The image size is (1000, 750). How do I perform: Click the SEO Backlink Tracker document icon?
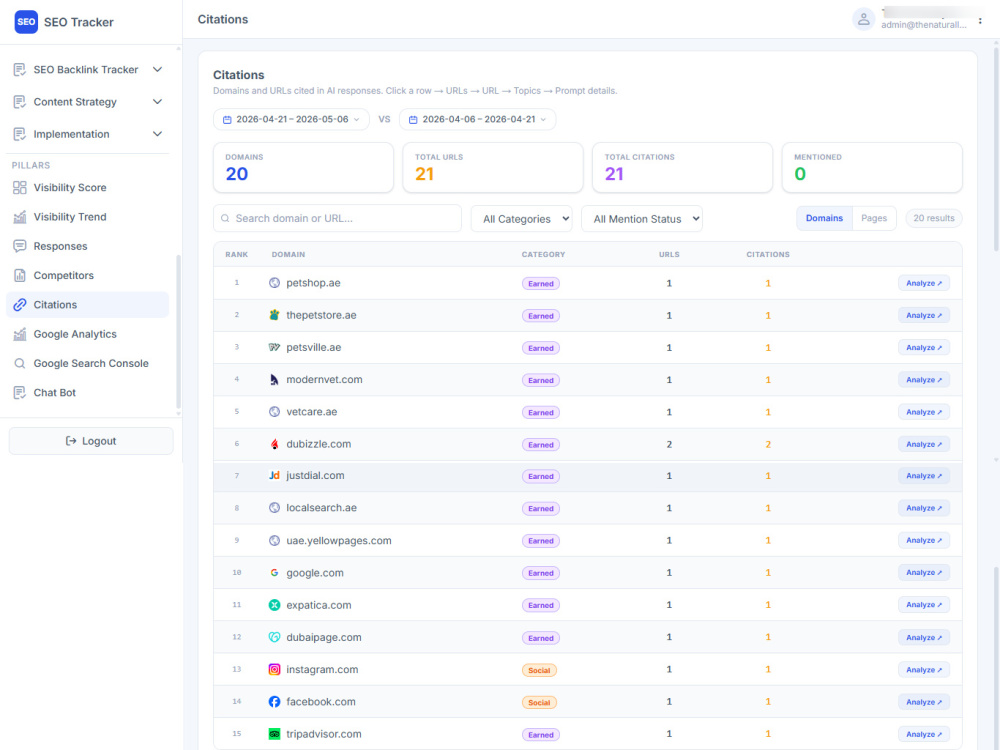[20, 70]
